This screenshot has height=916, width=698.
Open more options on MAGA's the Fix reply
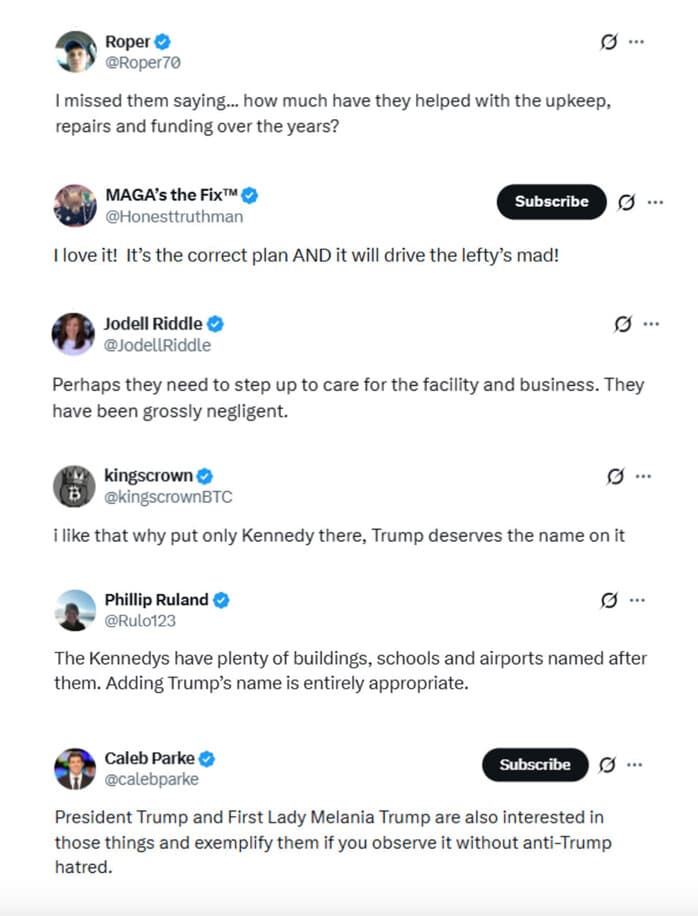click(x=657, y=202)
